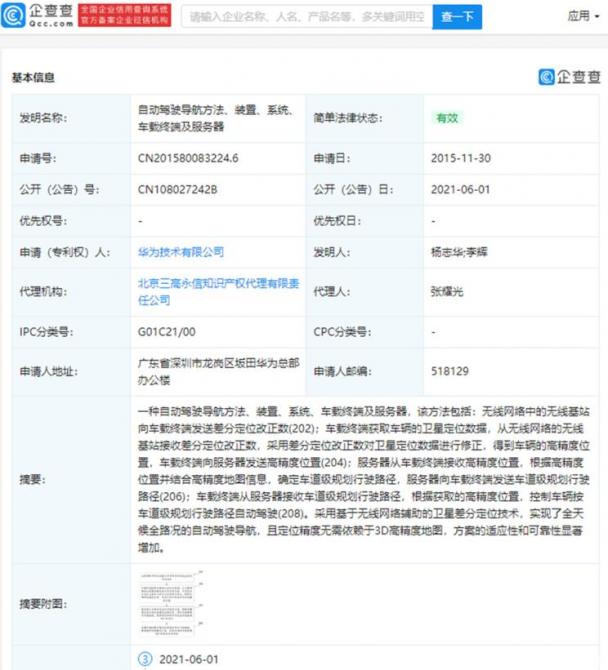Select agent name 张耀光
The width and height of the screenshot is (608, 670).
coord(447,292)
